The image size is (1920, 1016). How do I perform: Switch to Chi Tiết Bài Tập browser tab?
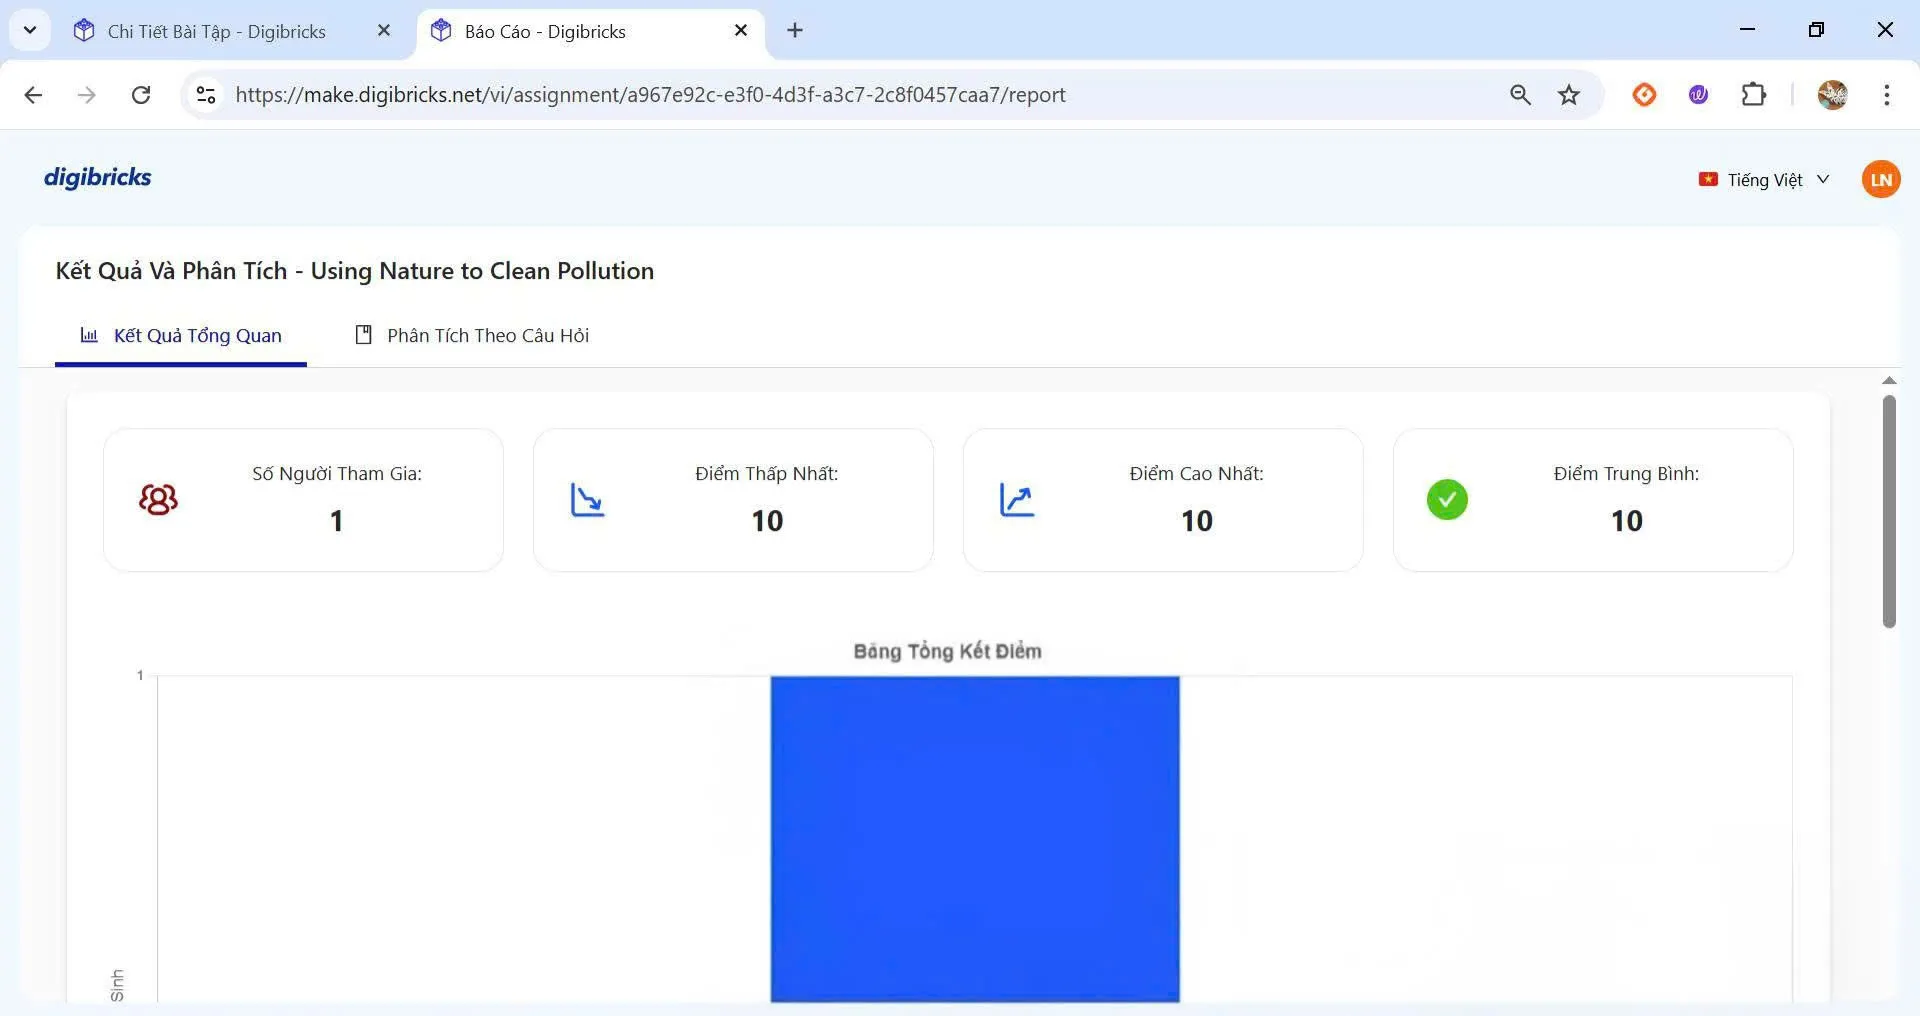click(x=216, y=31)
